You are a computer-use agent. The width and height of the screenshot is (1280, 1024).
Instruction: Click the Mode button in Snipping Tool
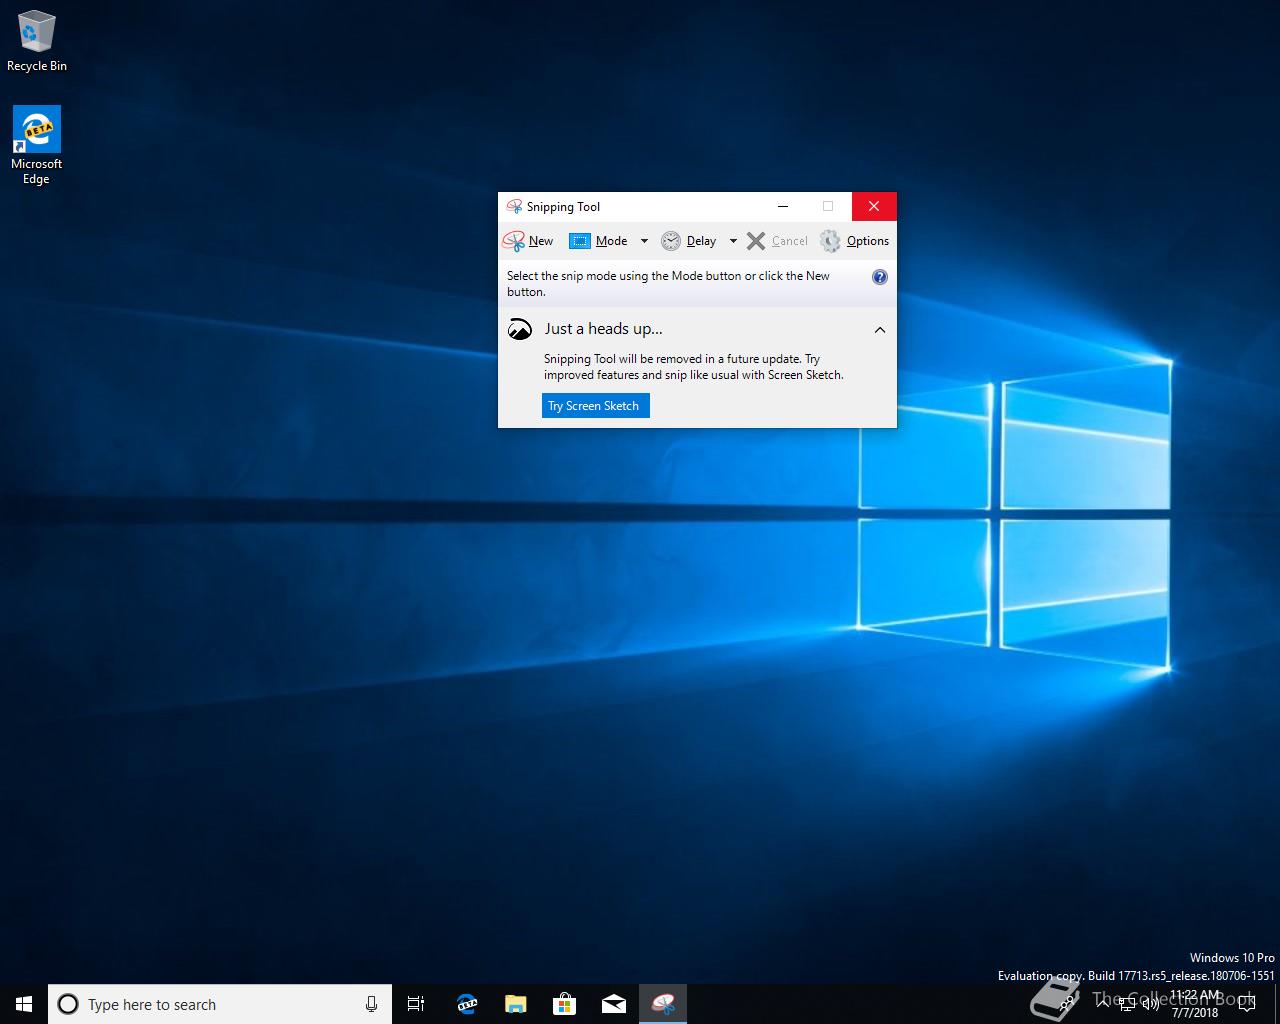click(598, 241)
